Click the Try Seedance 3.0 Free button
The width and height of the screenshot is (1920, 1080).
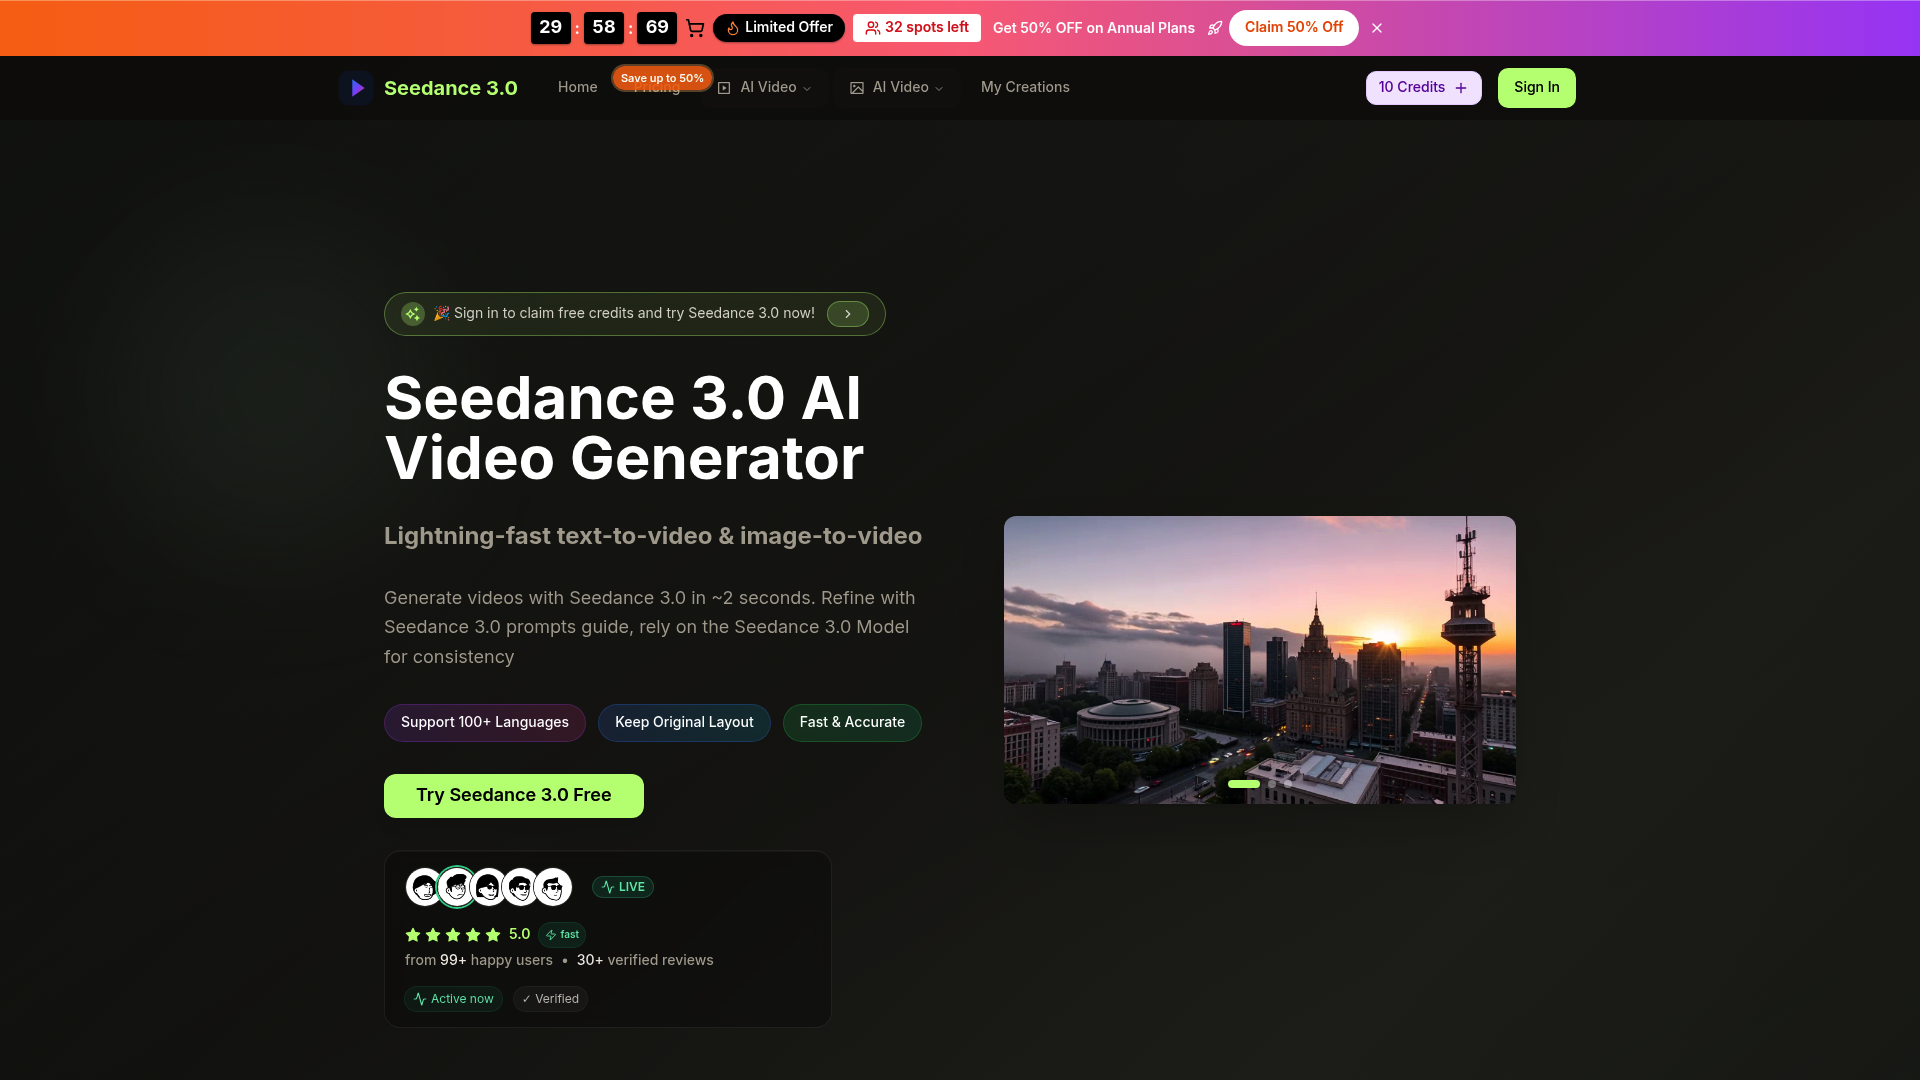coord(513,795)
